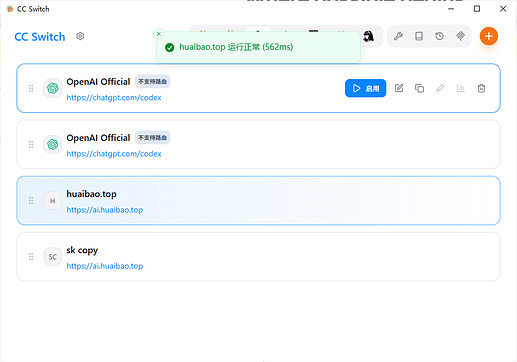Click the faded diagonal pencil icon on first OpenAI card
This screenshot has width=517, height=362.
click(x=440, y=88)
